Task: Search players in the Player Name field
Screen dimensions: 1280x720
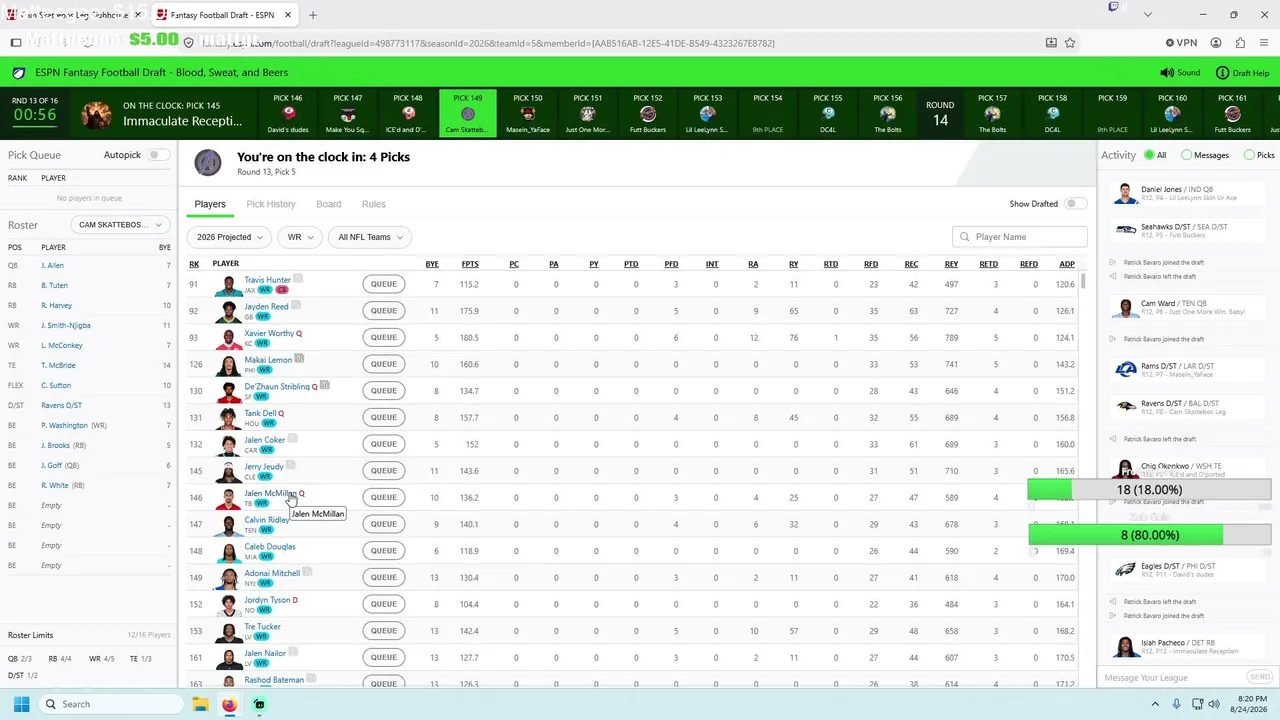Action: (x=1020, y=237)
